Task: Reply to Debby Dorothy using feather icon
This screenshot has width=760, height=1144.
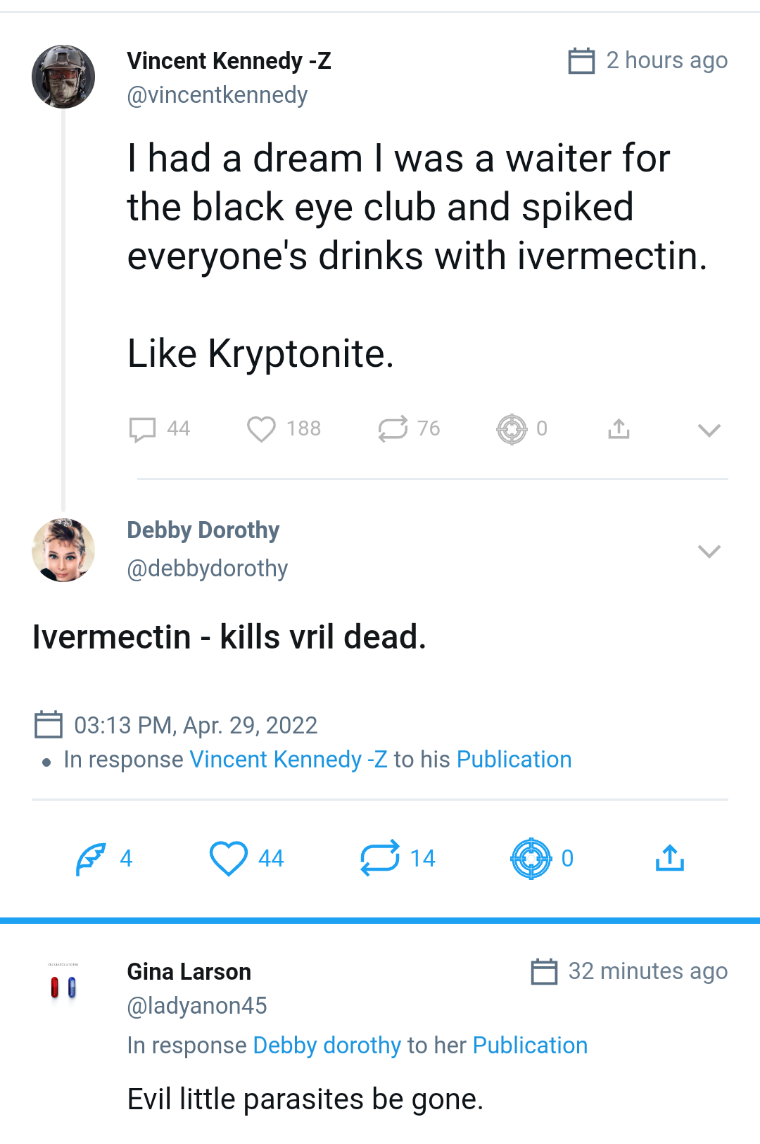Action: click(91, 858)
